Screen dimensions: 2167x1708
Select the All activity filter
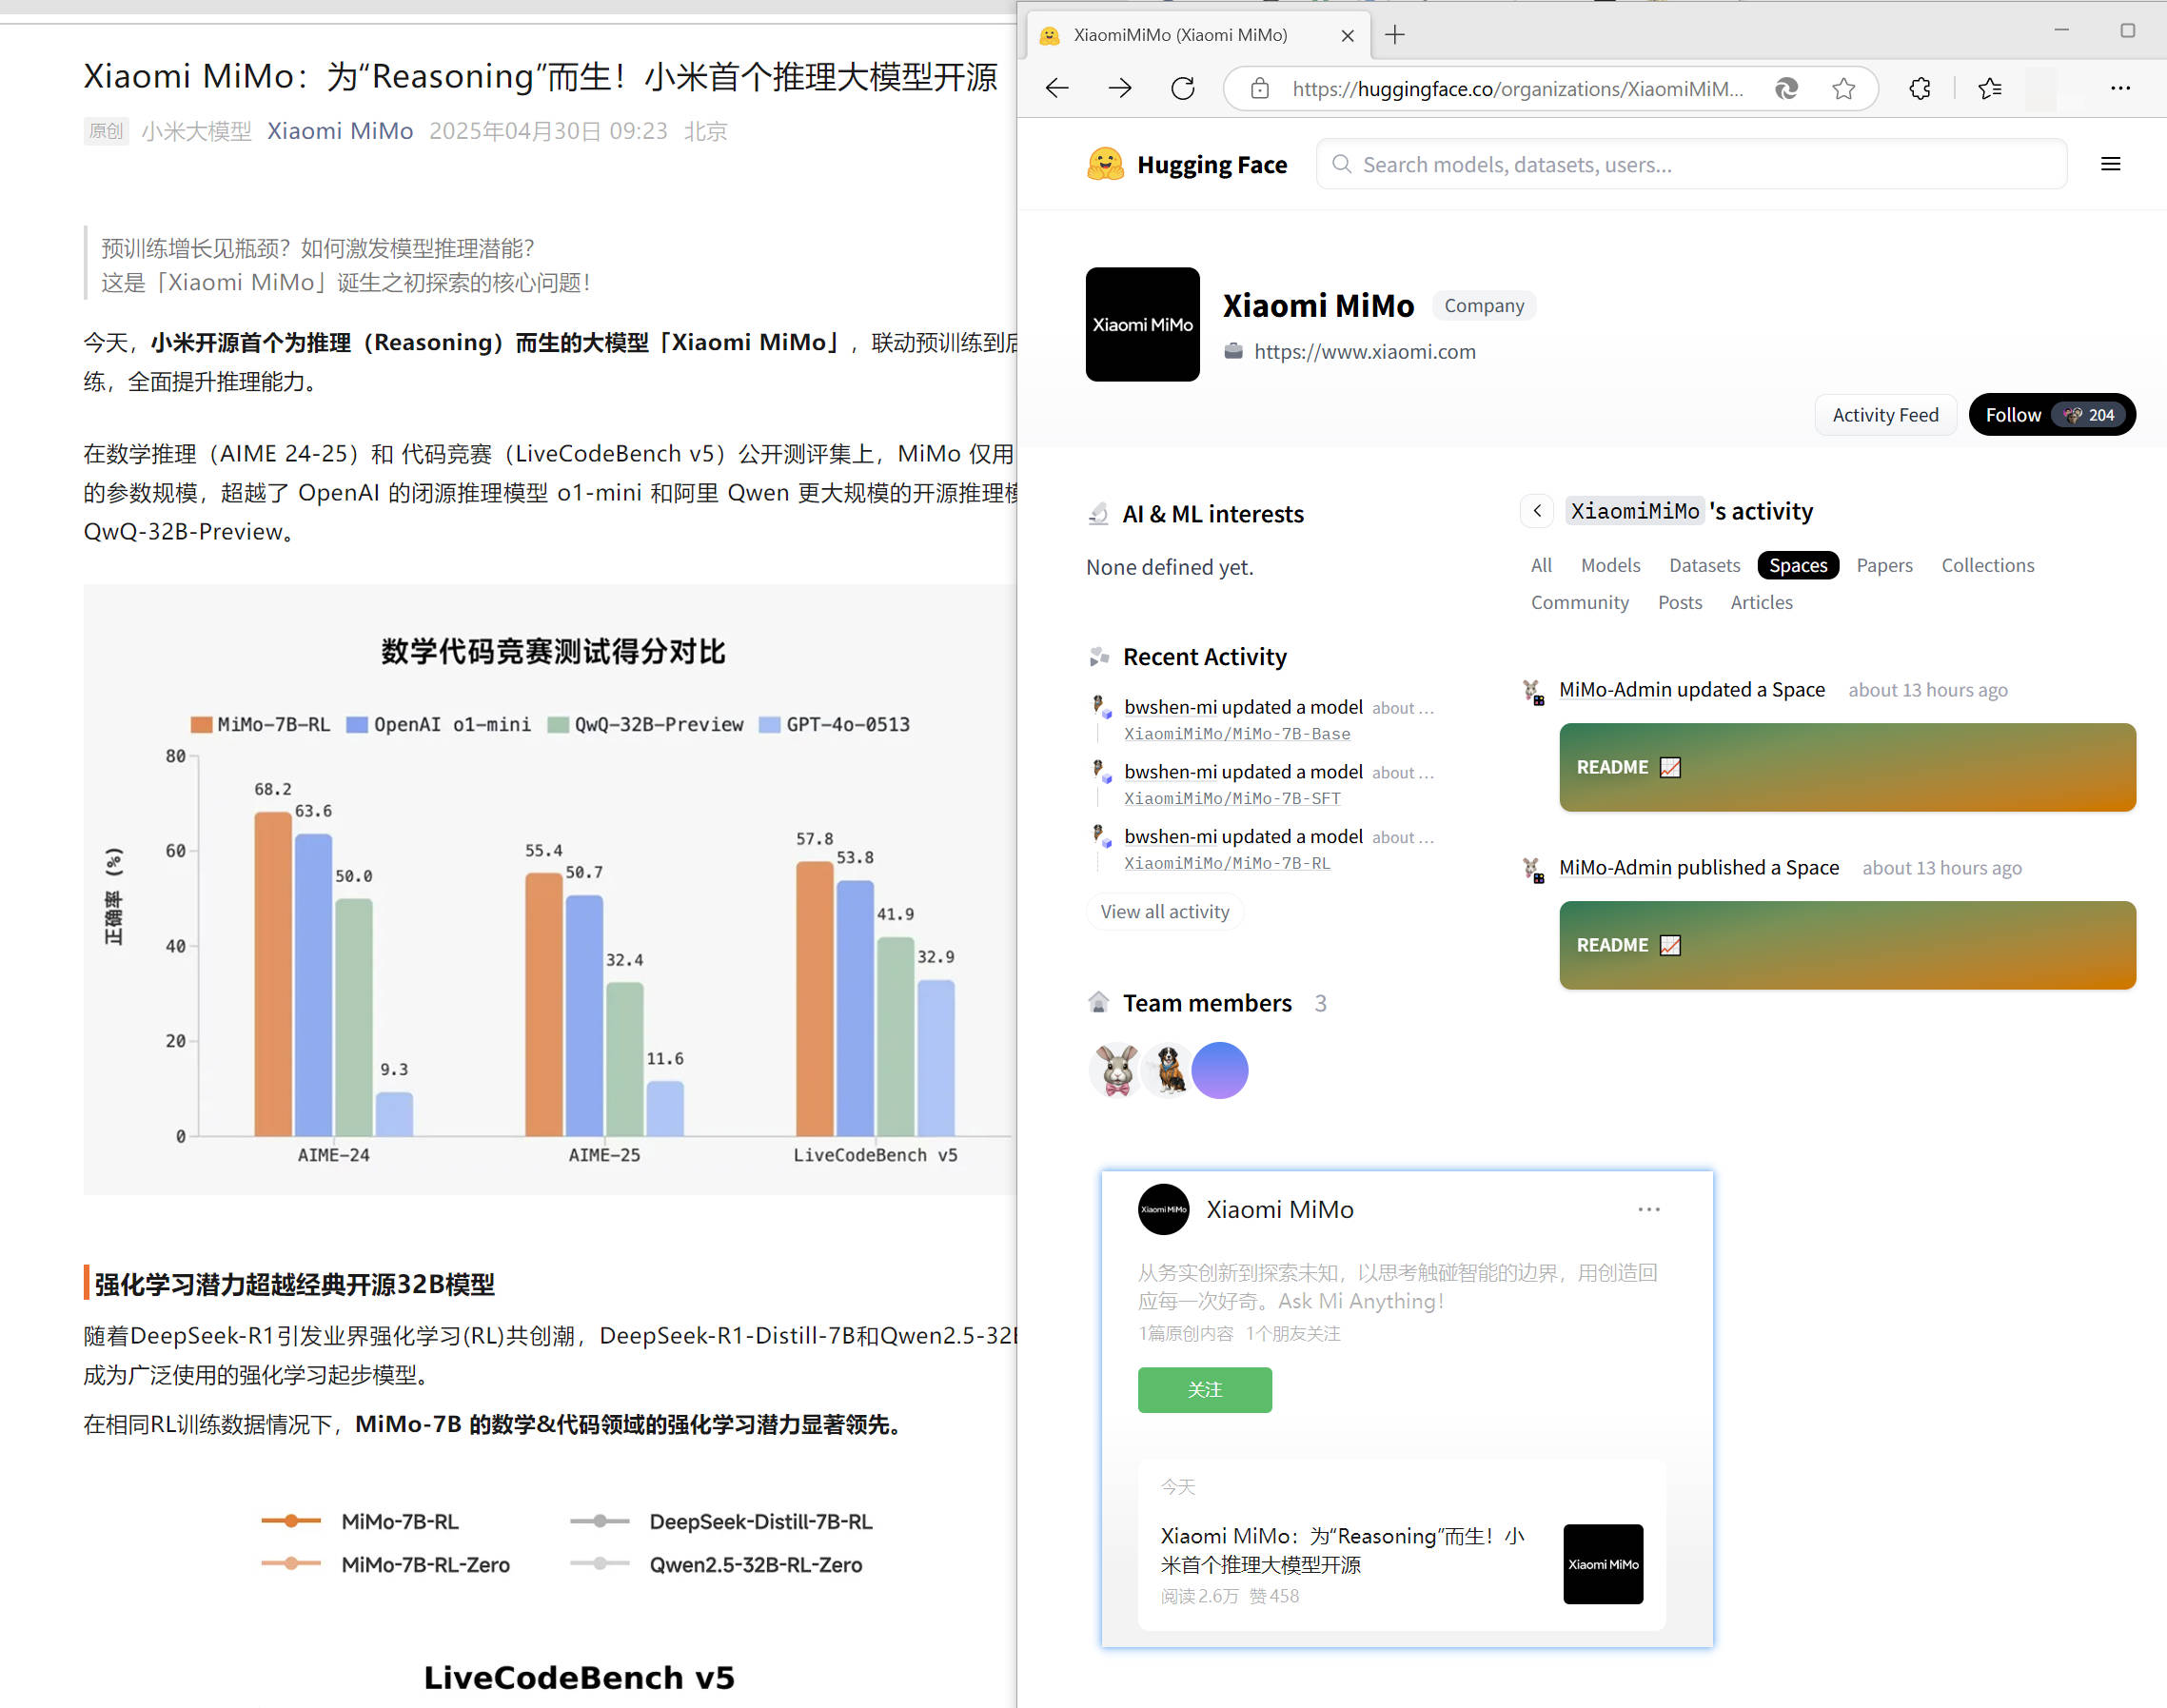[1541, 565]
